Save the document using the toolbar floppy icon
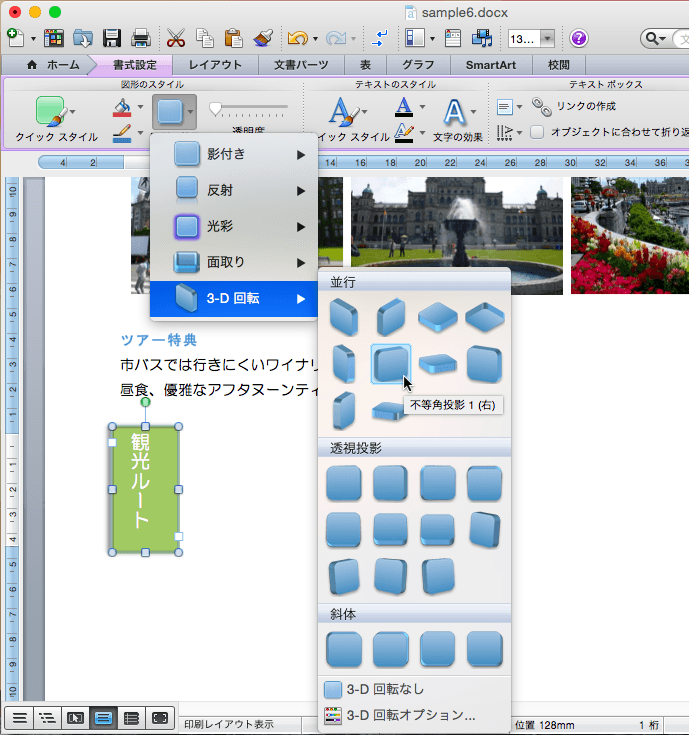Screen dimensions: 689x735 [x=112, y=39]
